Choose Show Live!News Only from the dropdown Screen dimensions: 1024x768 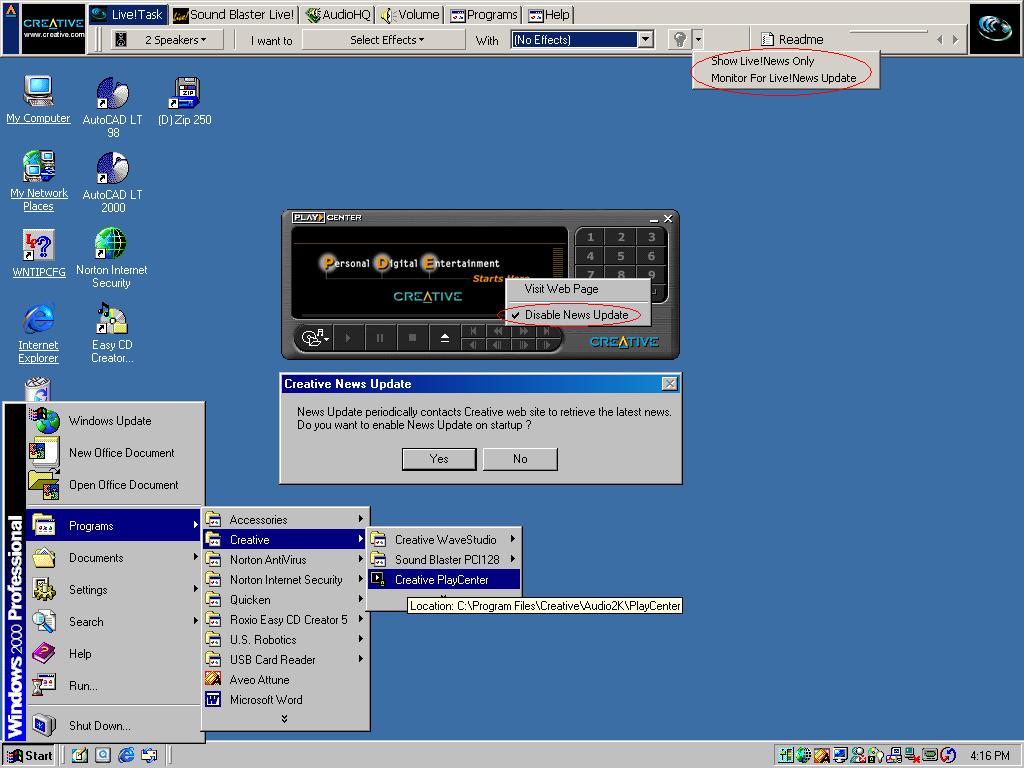785,61
